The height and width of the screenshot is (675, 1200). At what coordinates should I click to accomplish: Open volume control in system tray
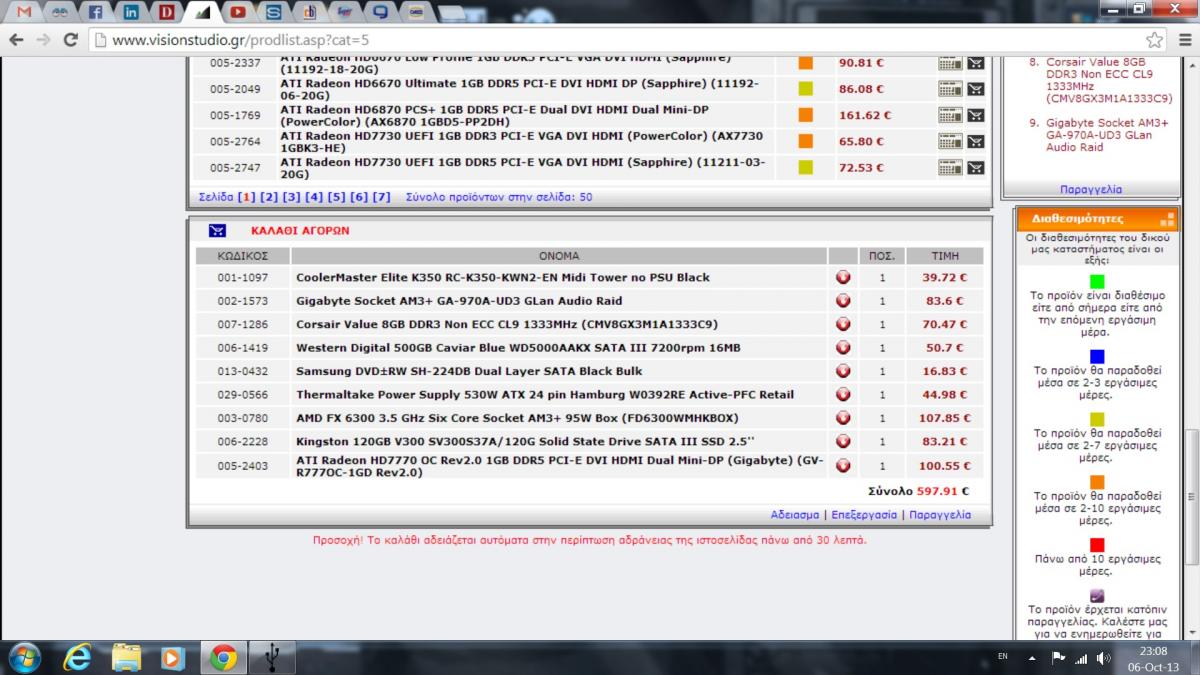pos(1104,658)
